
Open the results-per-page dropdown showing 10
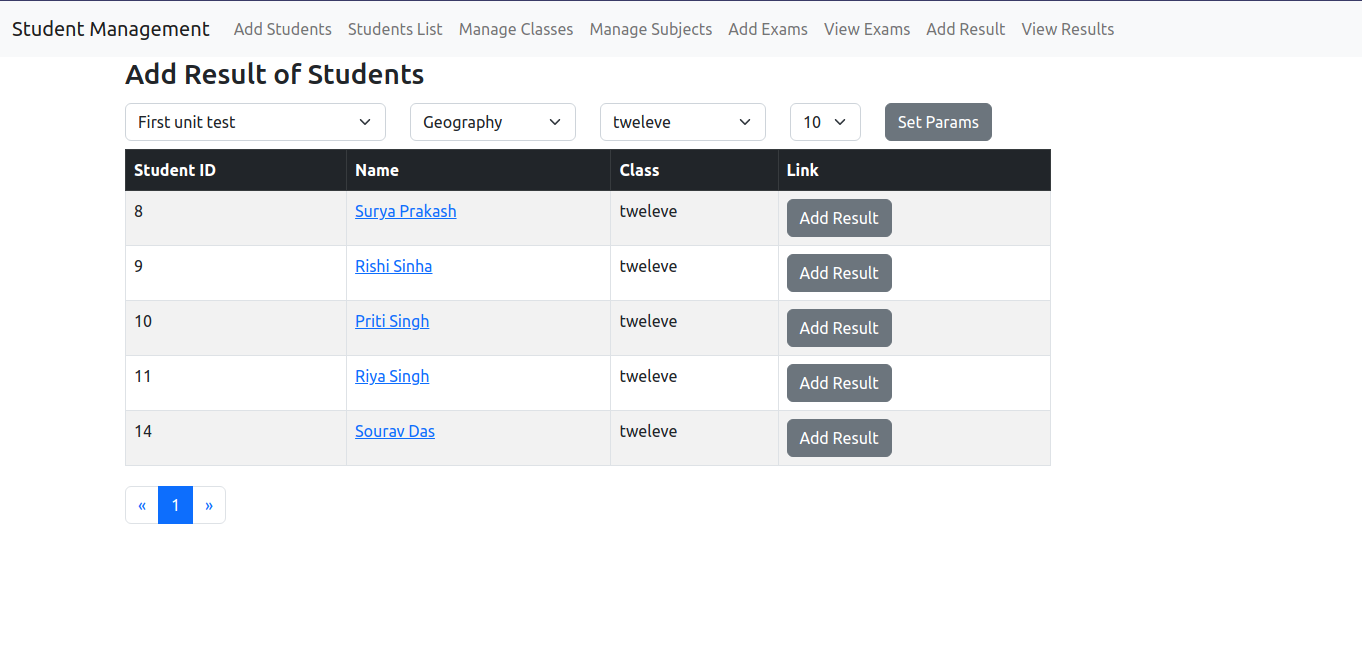(825, 121)
